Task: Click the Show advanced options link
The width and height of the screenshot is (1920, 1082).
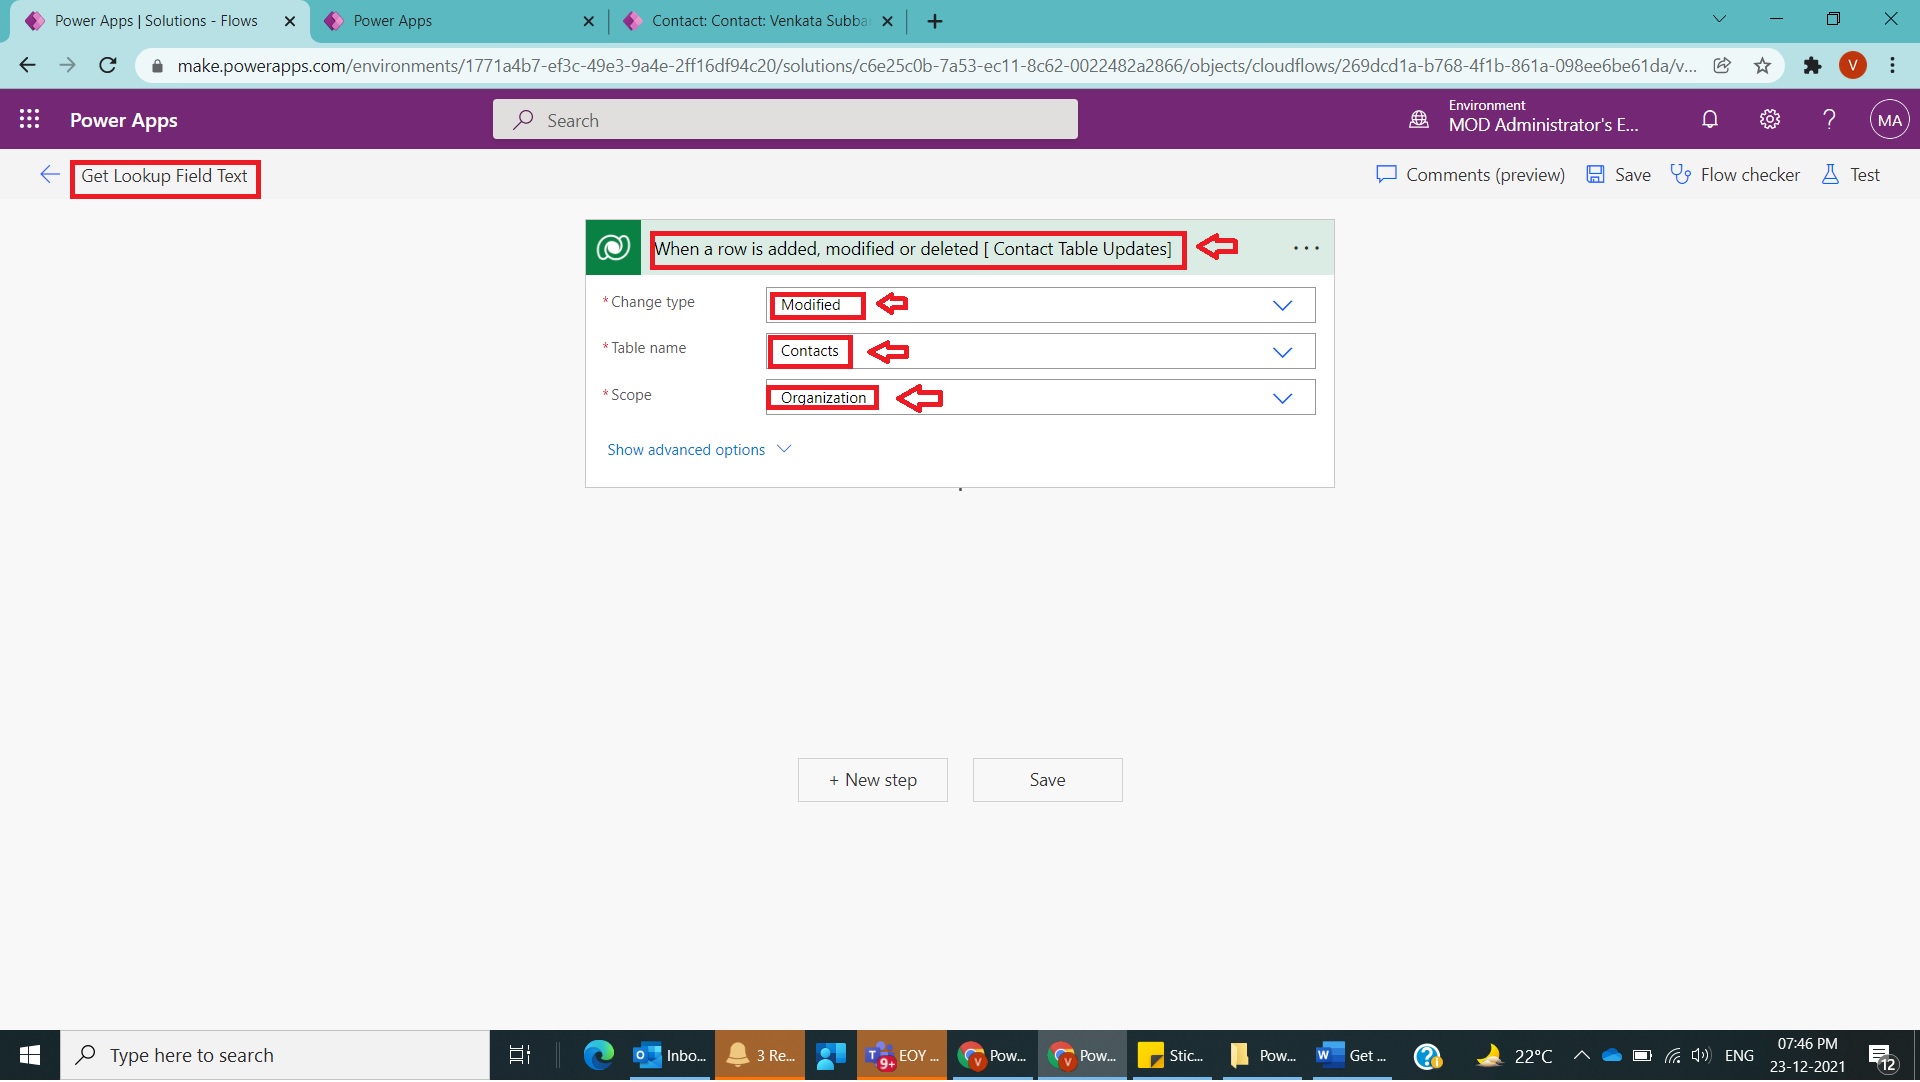Action: (686, 449)
